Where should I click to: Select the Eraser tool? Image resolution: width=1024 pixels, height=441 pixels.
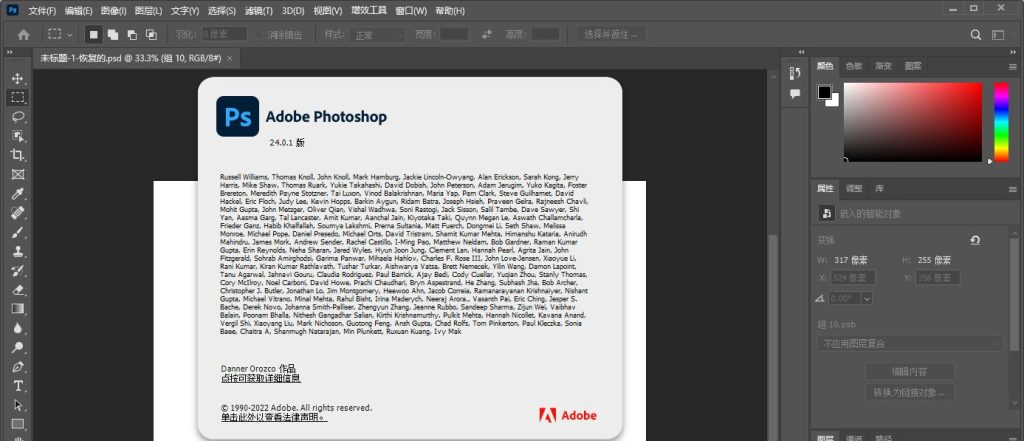18,289
